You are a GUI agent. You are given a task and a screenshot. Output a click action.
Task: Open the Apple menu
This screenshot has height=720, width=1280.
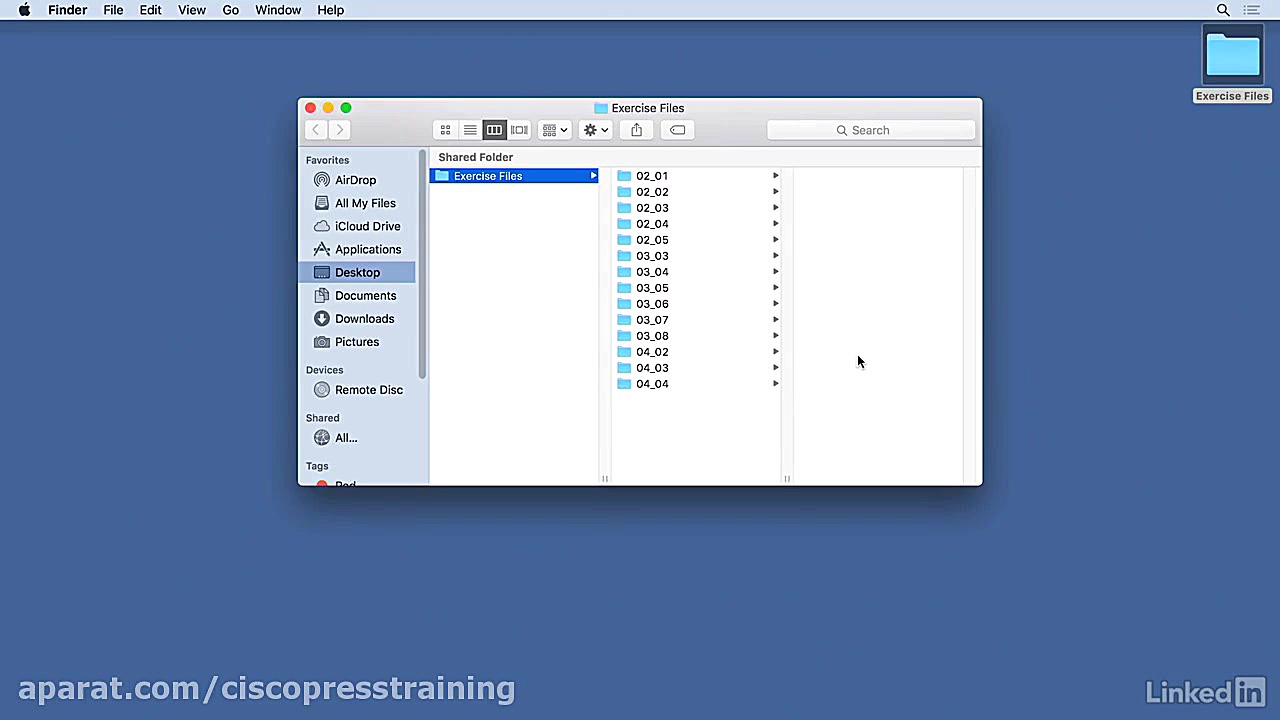24,10
